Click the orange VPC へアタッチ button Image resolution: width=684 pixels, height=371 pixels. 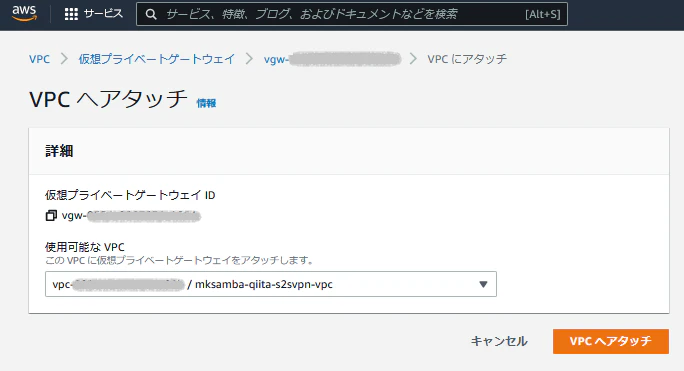click(611, 341)
